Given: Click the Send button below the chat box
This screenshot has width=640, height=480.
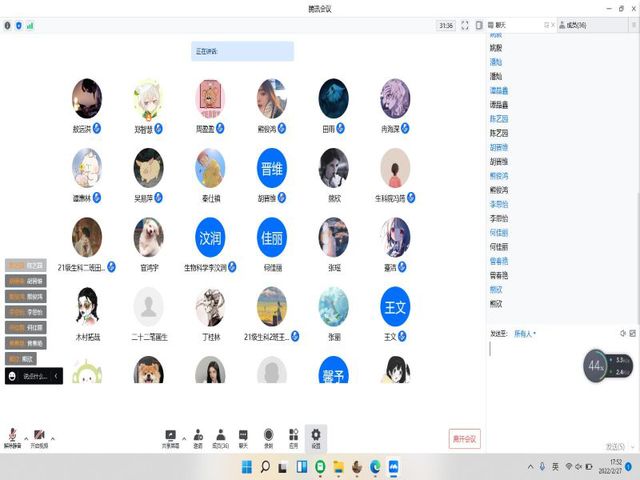Looking at the screenshot, I should 614,446.
